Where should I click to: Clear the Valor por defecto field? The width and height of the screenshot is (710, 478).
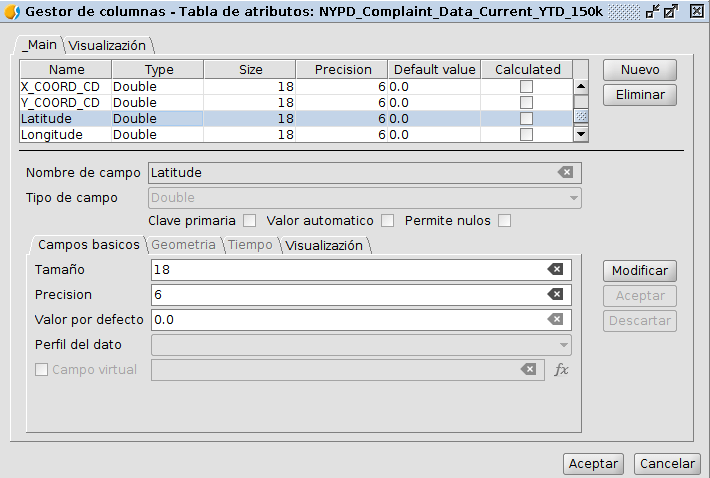point(555,319)
